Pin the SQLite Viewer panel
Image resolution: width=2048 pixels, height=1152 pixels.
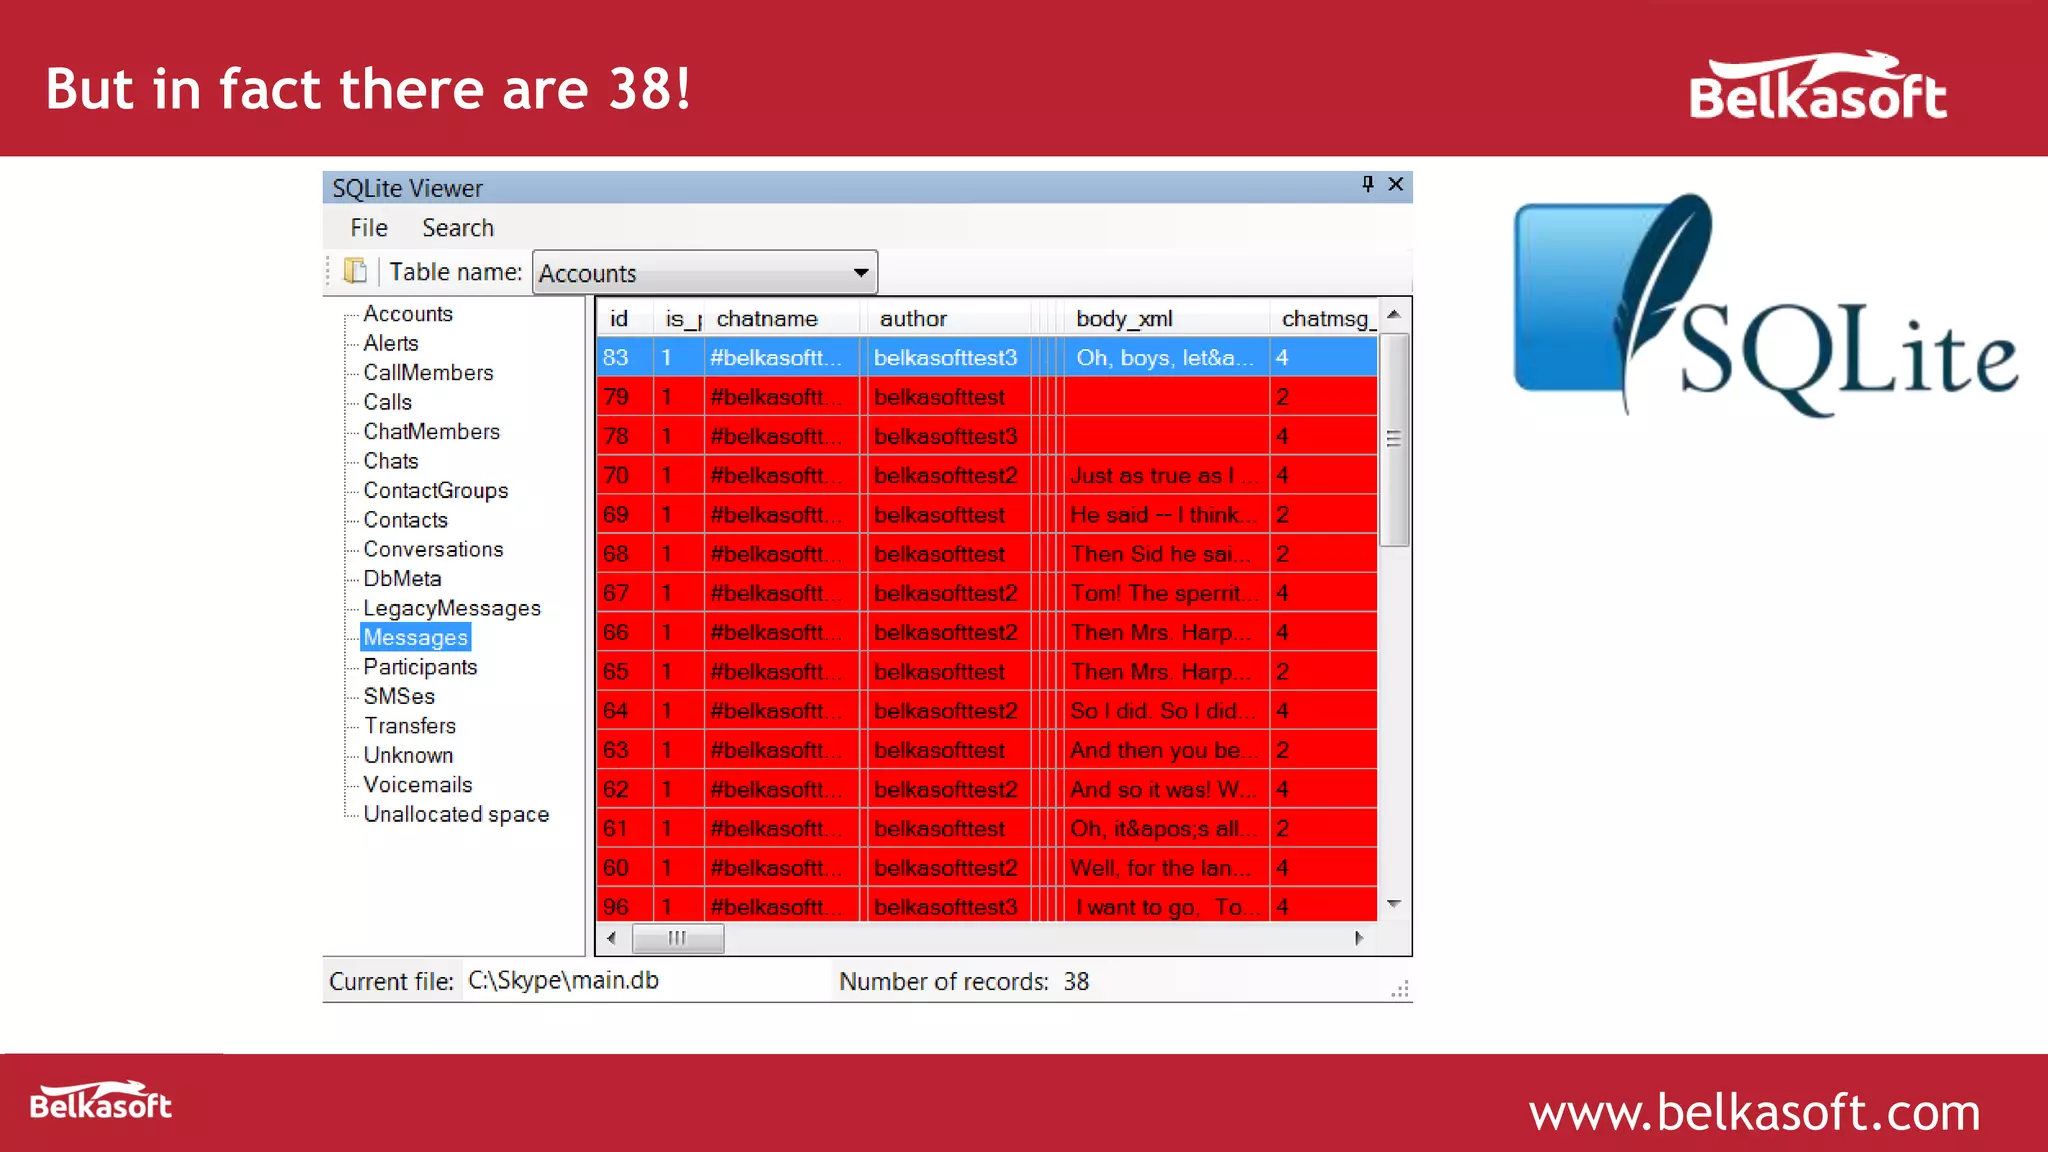[1367, 184]
